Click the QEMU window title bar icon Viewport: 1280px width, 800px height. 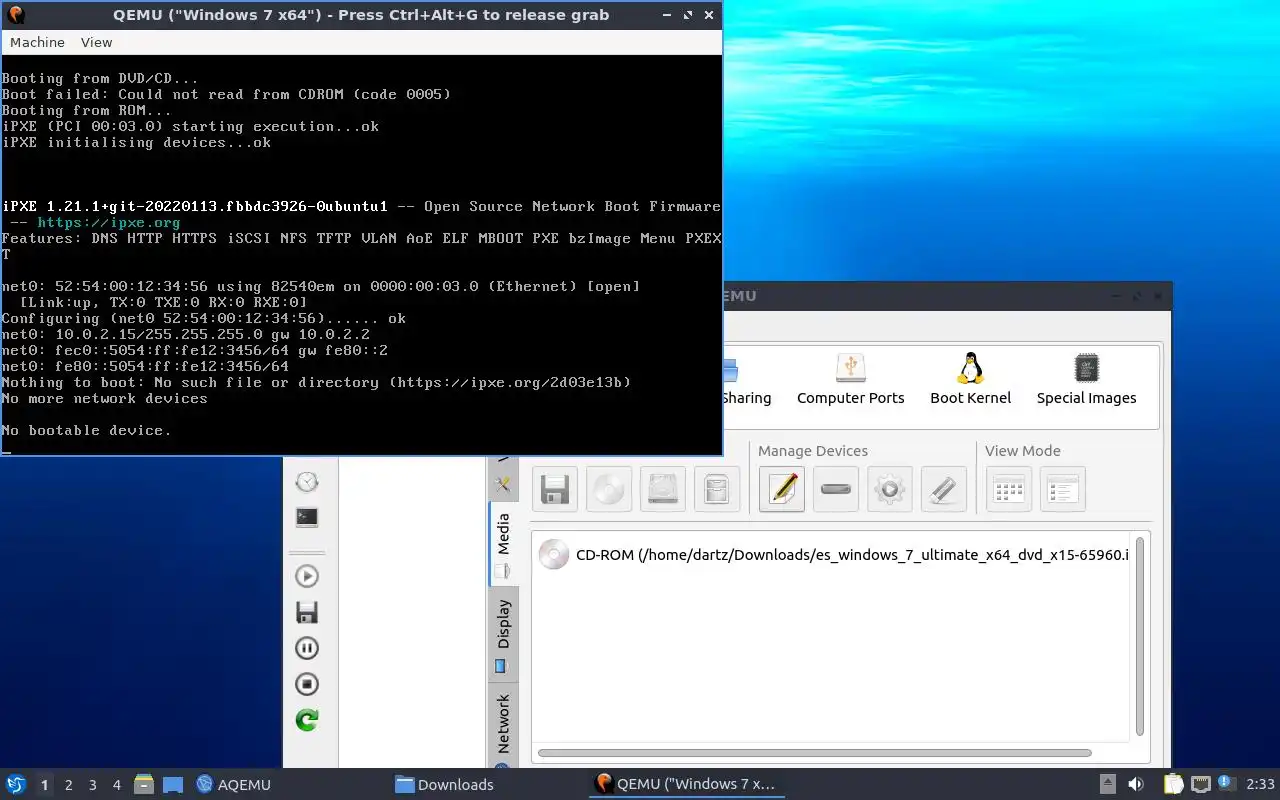(x=15, y=15)
